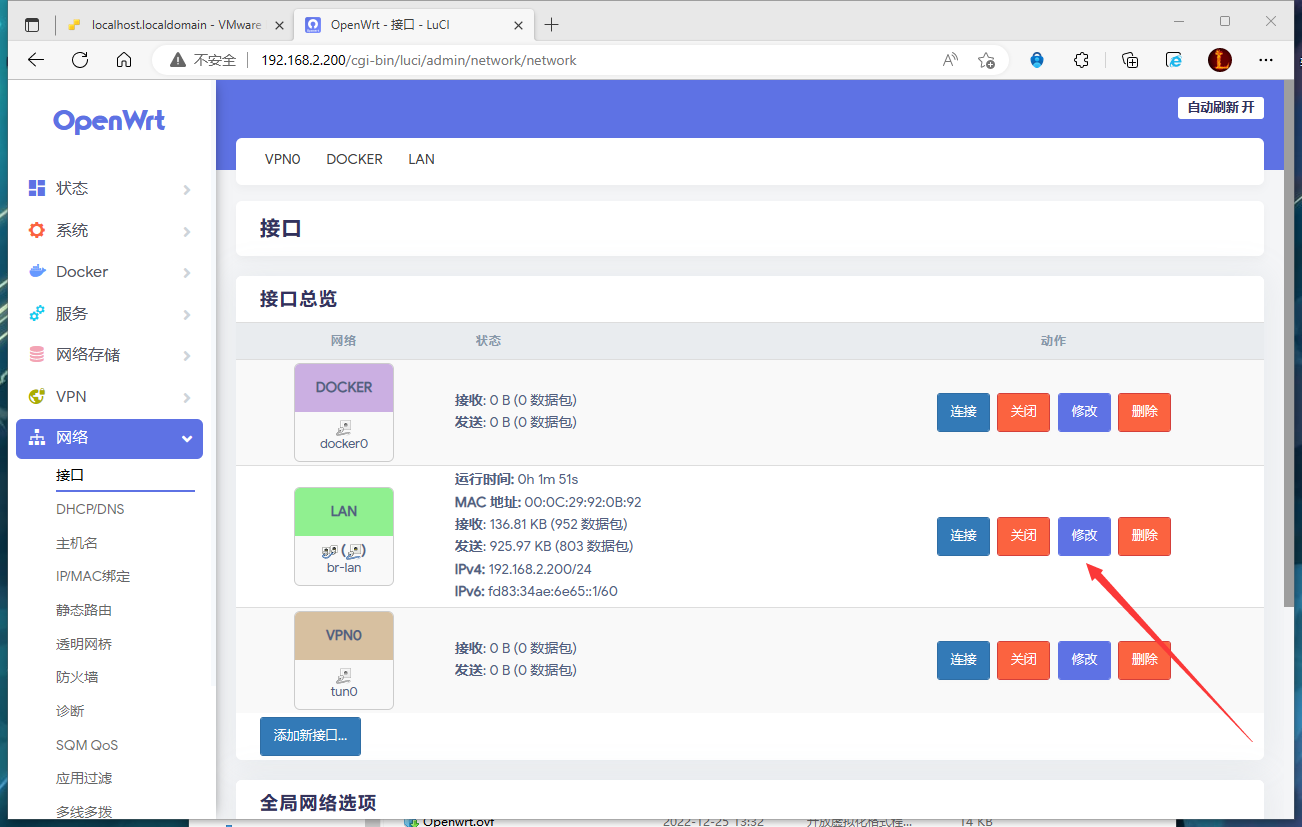Click 连接 for the LAN interface
This screenshot has width=1302, height=827.
(963, 536)
